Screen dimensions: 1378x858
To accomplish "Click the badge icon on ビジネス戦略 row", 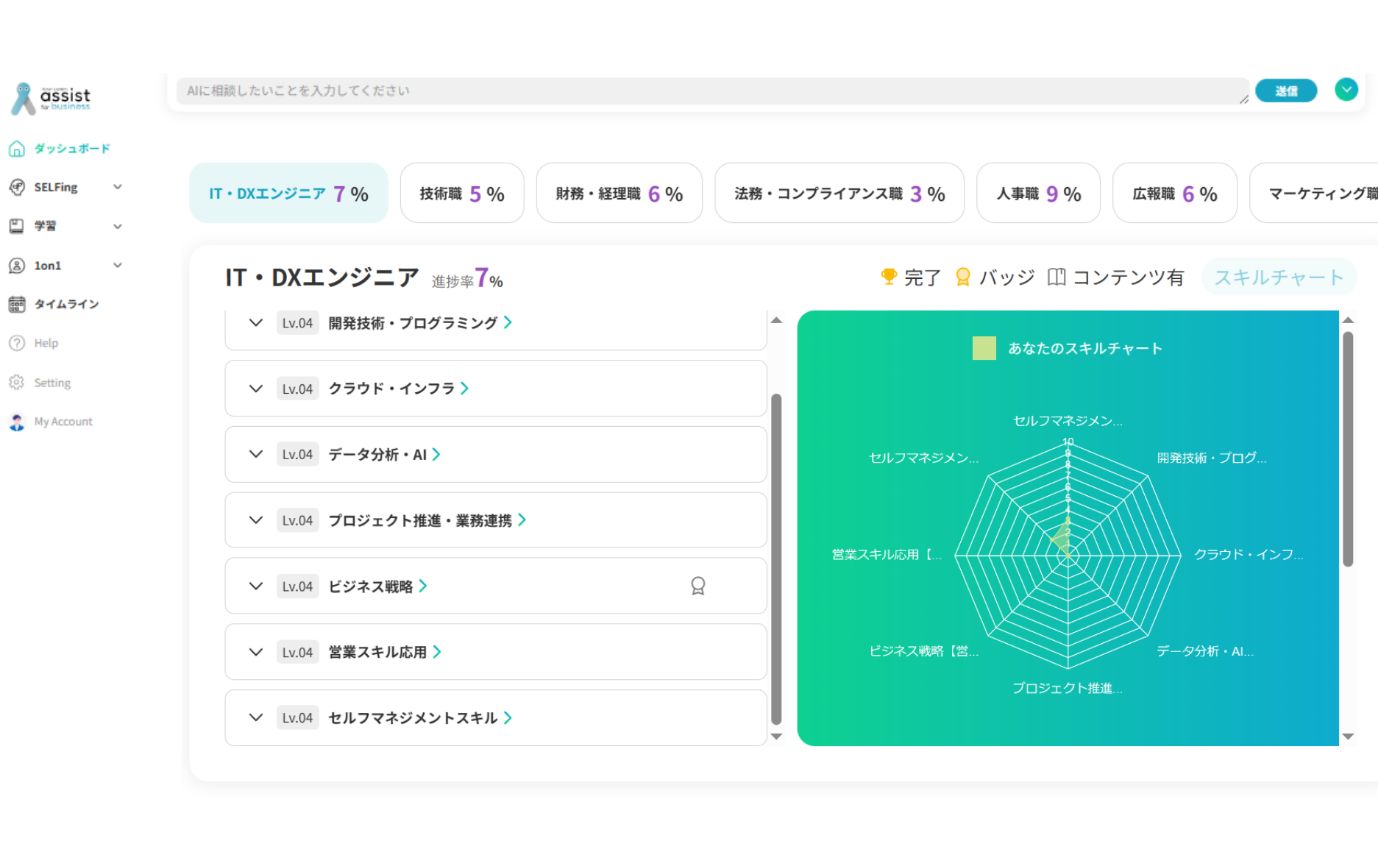I will point(698,586).
